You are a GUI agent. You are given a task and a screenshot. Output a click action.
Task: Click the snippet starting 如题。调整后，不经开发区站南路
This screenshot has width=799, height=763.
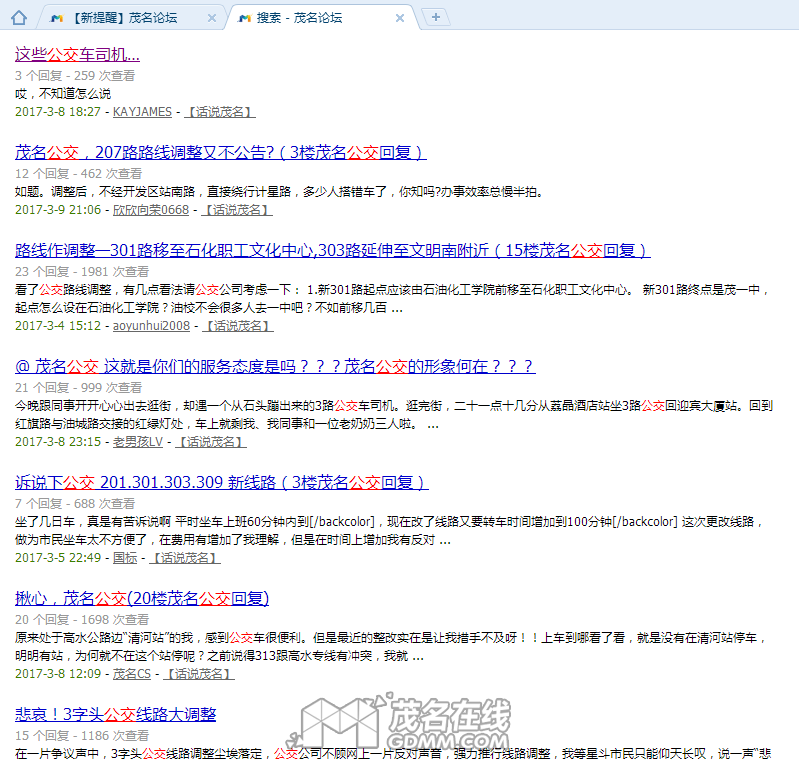pyautogui.click(x=280, y=192)
